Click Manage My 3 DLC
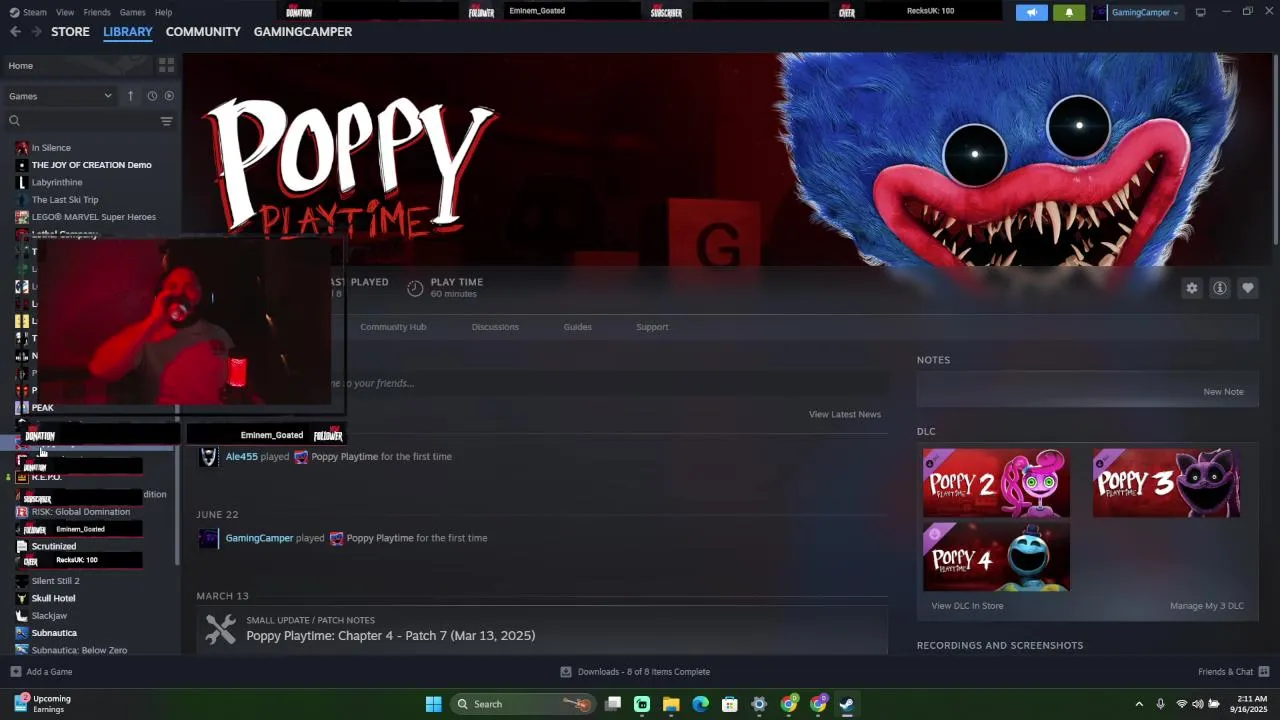Viewport: 1280px width, 720px height. click(1207, 606)
